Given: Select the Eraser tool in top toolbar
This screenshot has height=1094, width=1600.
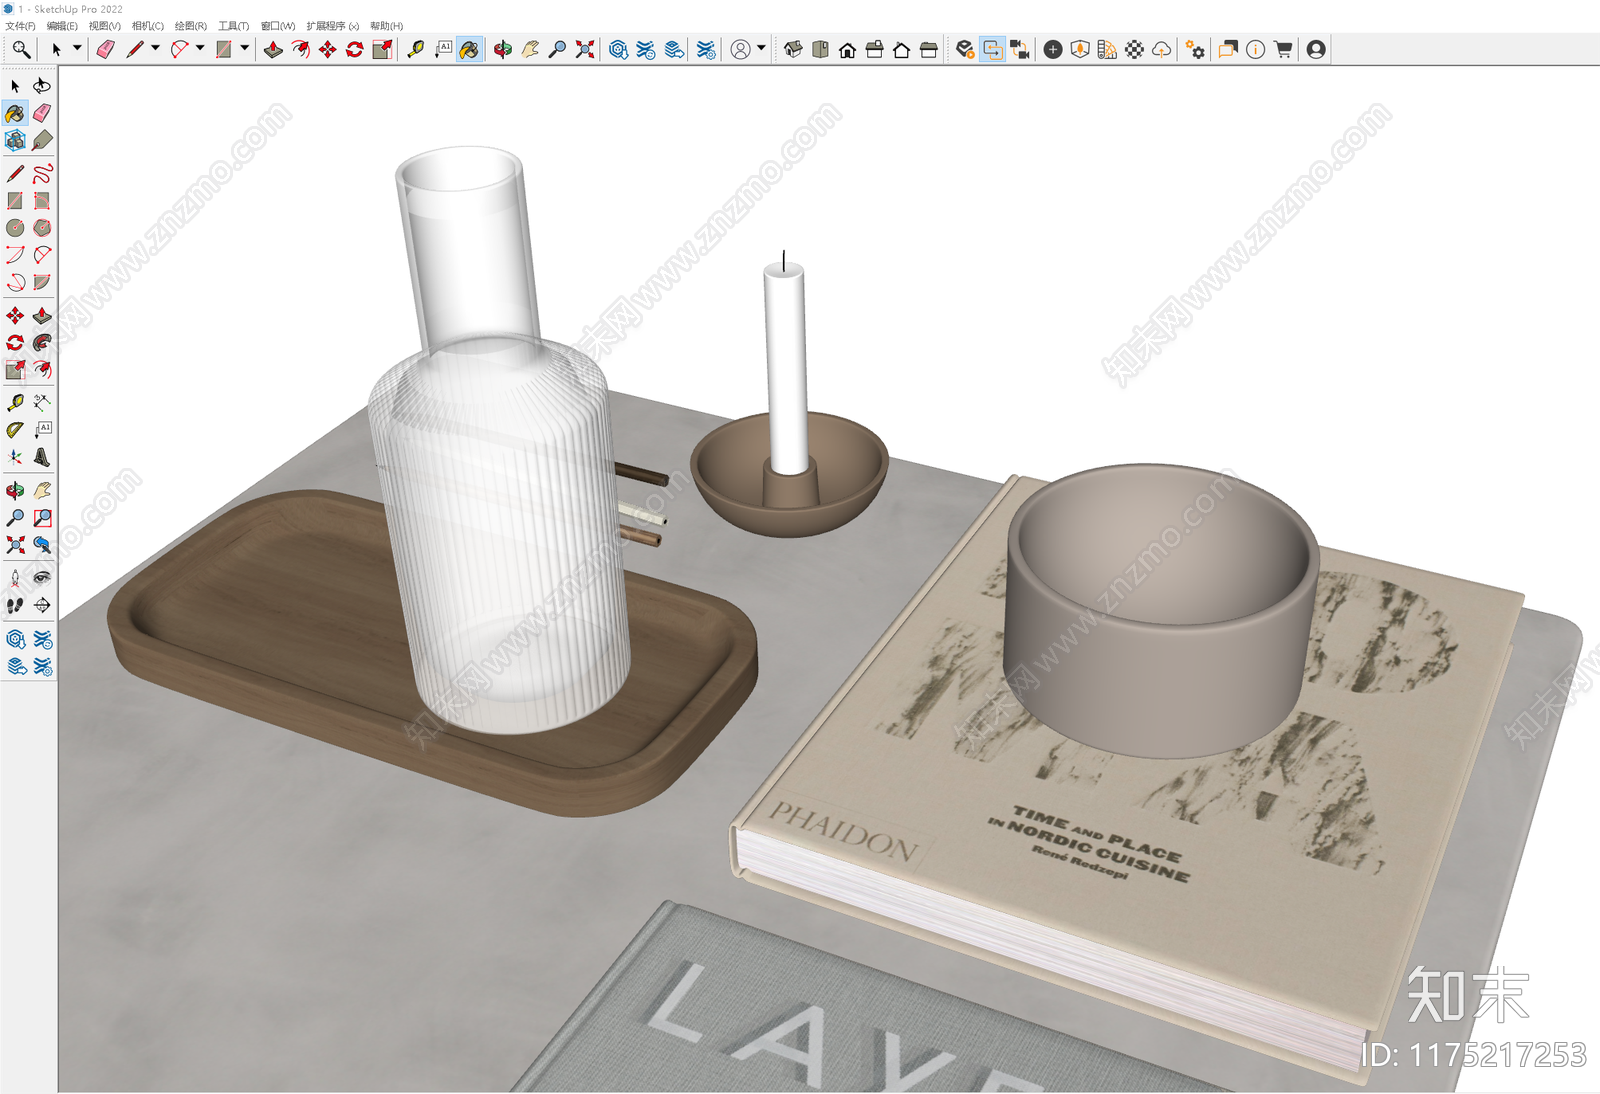Looking at the screenshot, I should tap(105, 49).
